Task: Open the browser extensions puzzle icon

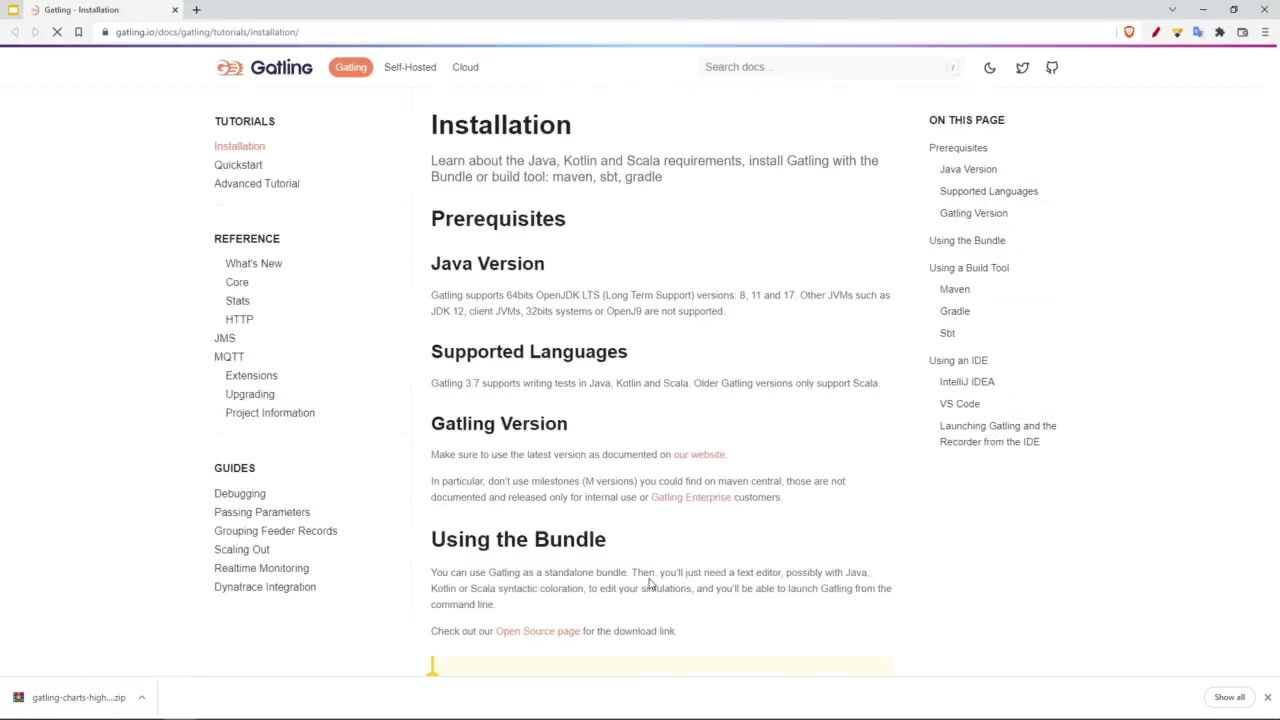Action: [1220, 32]
